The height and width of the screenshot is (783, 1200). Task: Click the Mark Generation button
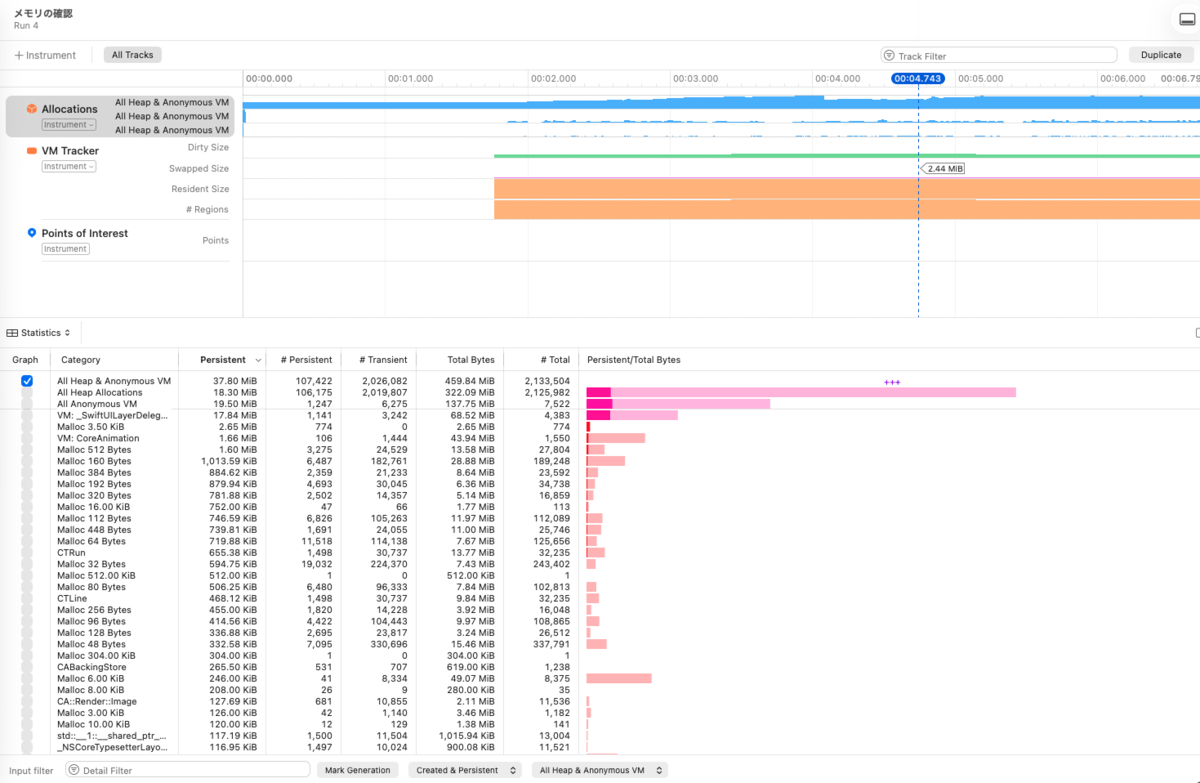tap(358, 770)
